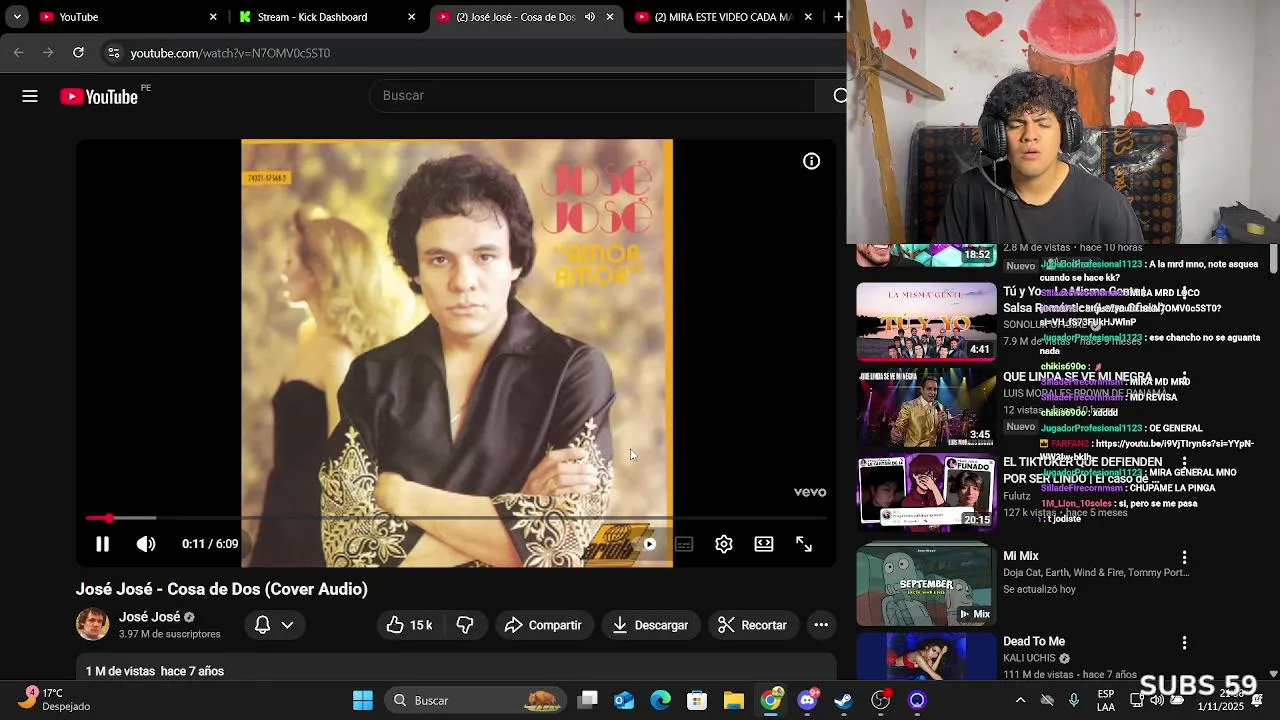Open Discord from taskbar
The height and width of the screenshot is (720, 1280).
[x=807, y=700]
